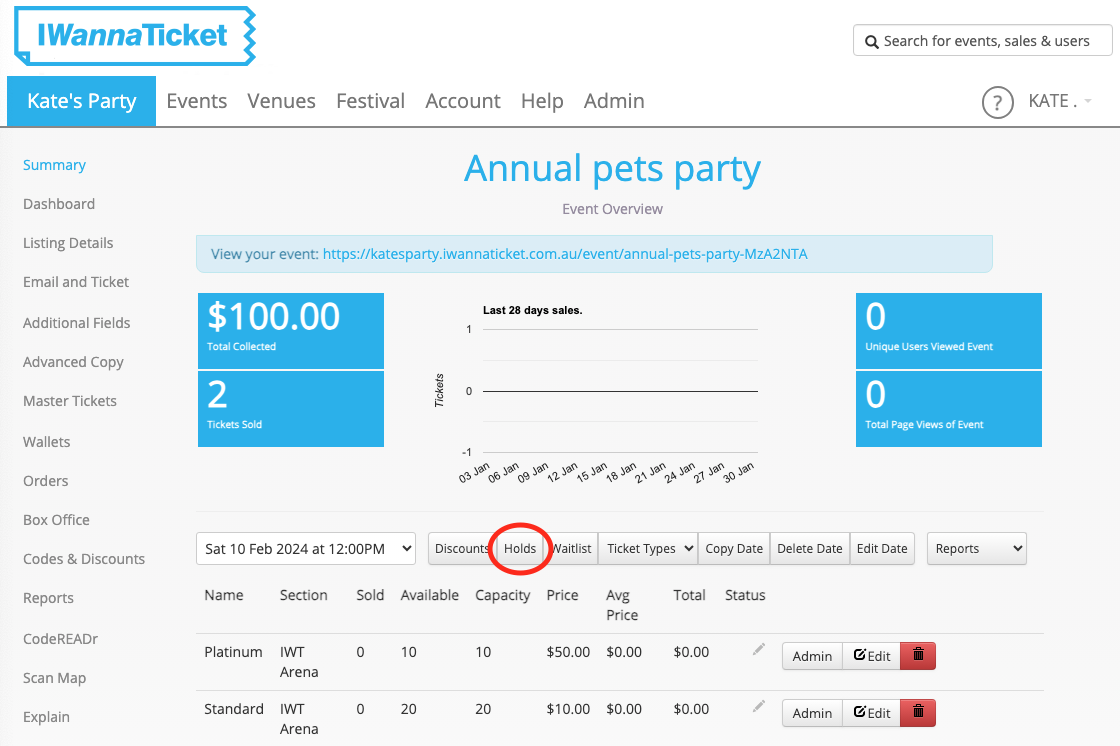Follow the annual-pets-party event link
Image resolution: width=1120 pixels, height=746 pixels.
coord(563,253)
